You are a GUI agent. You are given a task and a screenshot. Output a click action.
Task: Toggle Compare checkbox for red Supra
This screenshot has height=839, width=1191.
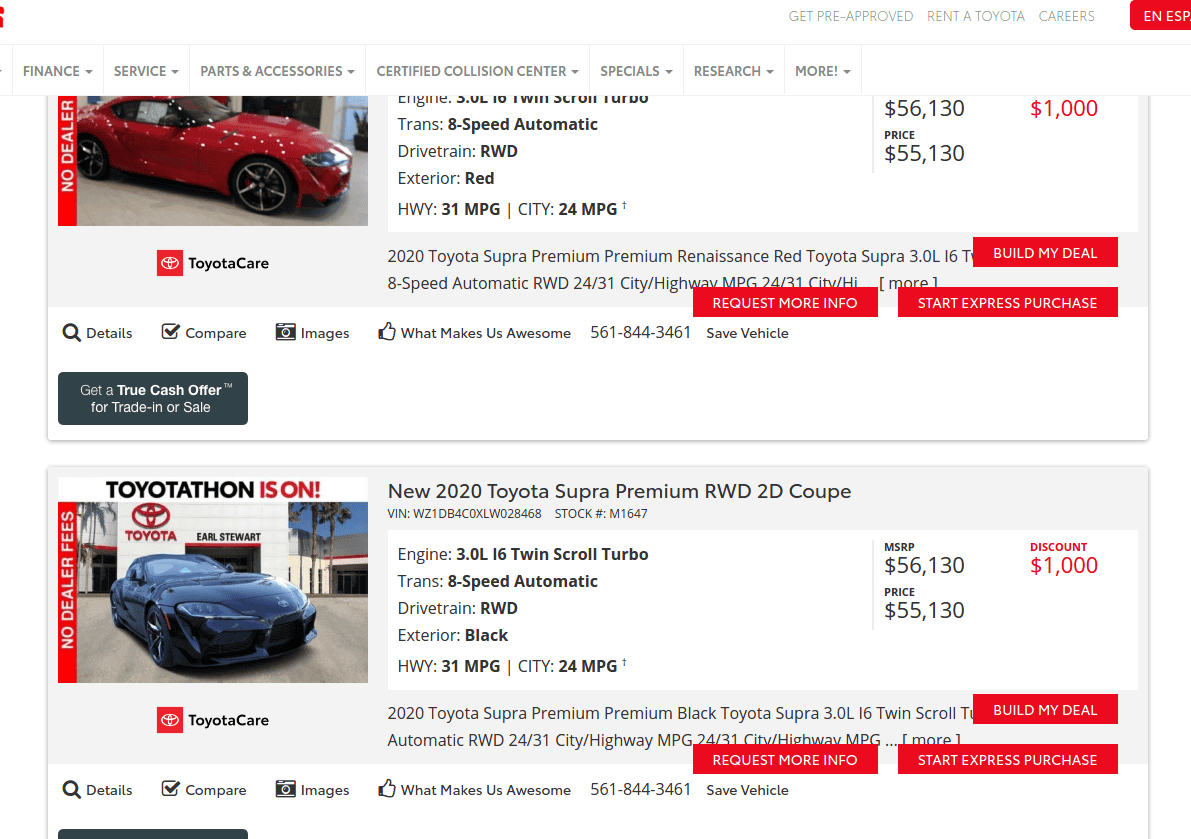(x=170, y=332)
